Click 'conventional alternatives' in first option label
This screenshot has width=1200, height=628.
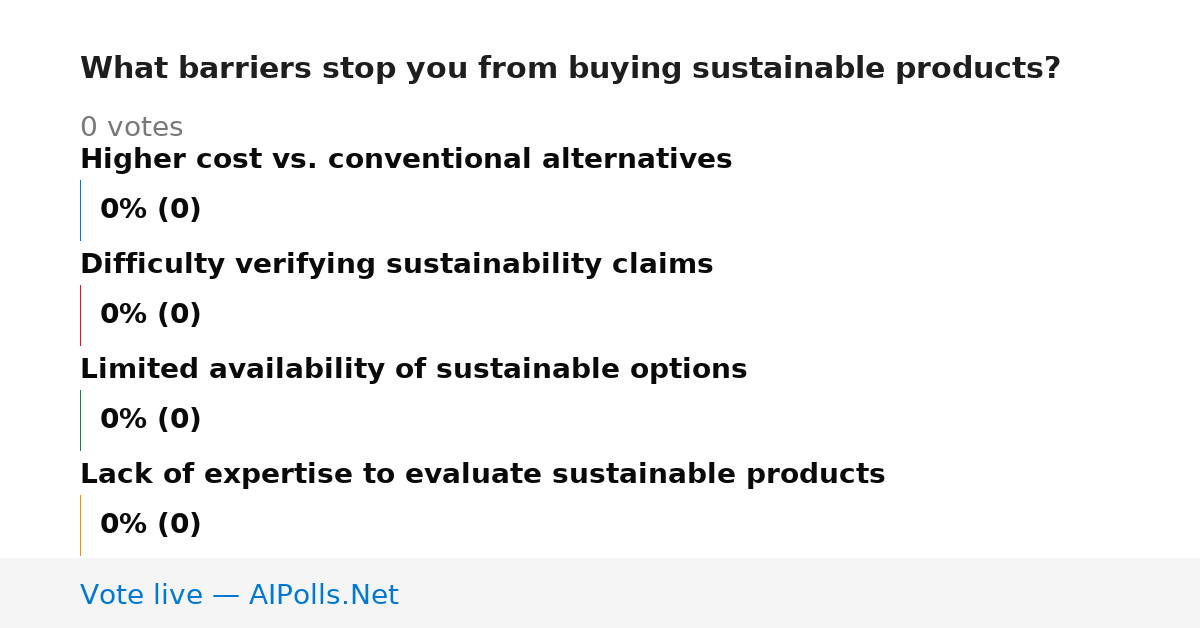(530, 160)
